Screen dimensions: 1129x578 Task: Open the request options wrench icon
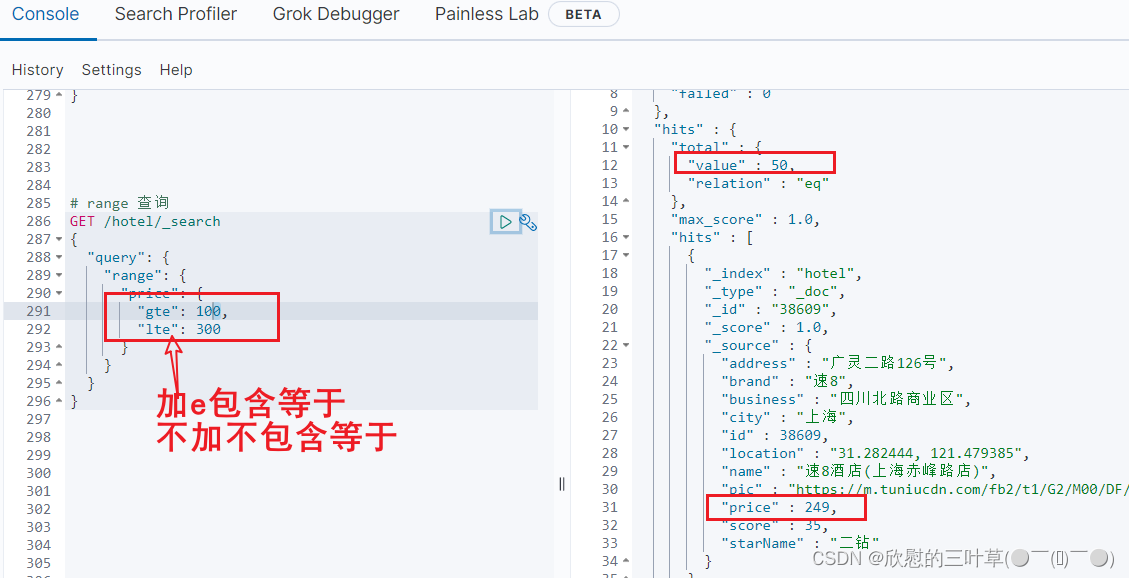[528, 221]
